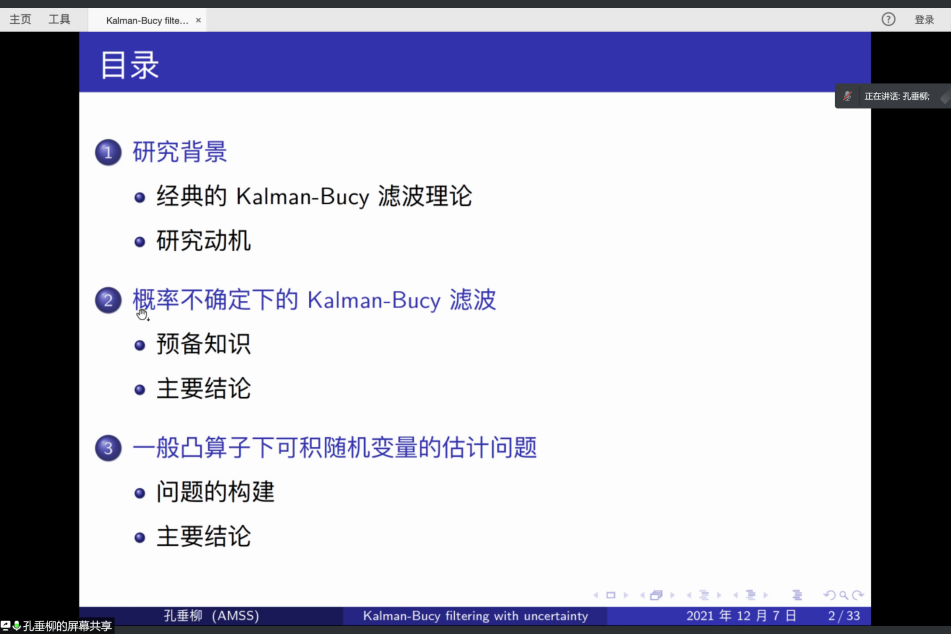Click the Beamer go-back curved arrow icon
The image size is (951, 634).
829,595
